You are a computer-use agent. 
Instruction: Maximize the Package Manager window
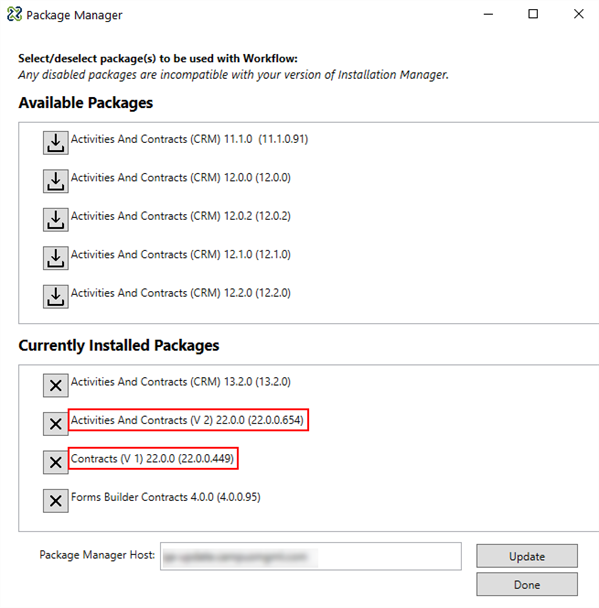tap(533, 14)
